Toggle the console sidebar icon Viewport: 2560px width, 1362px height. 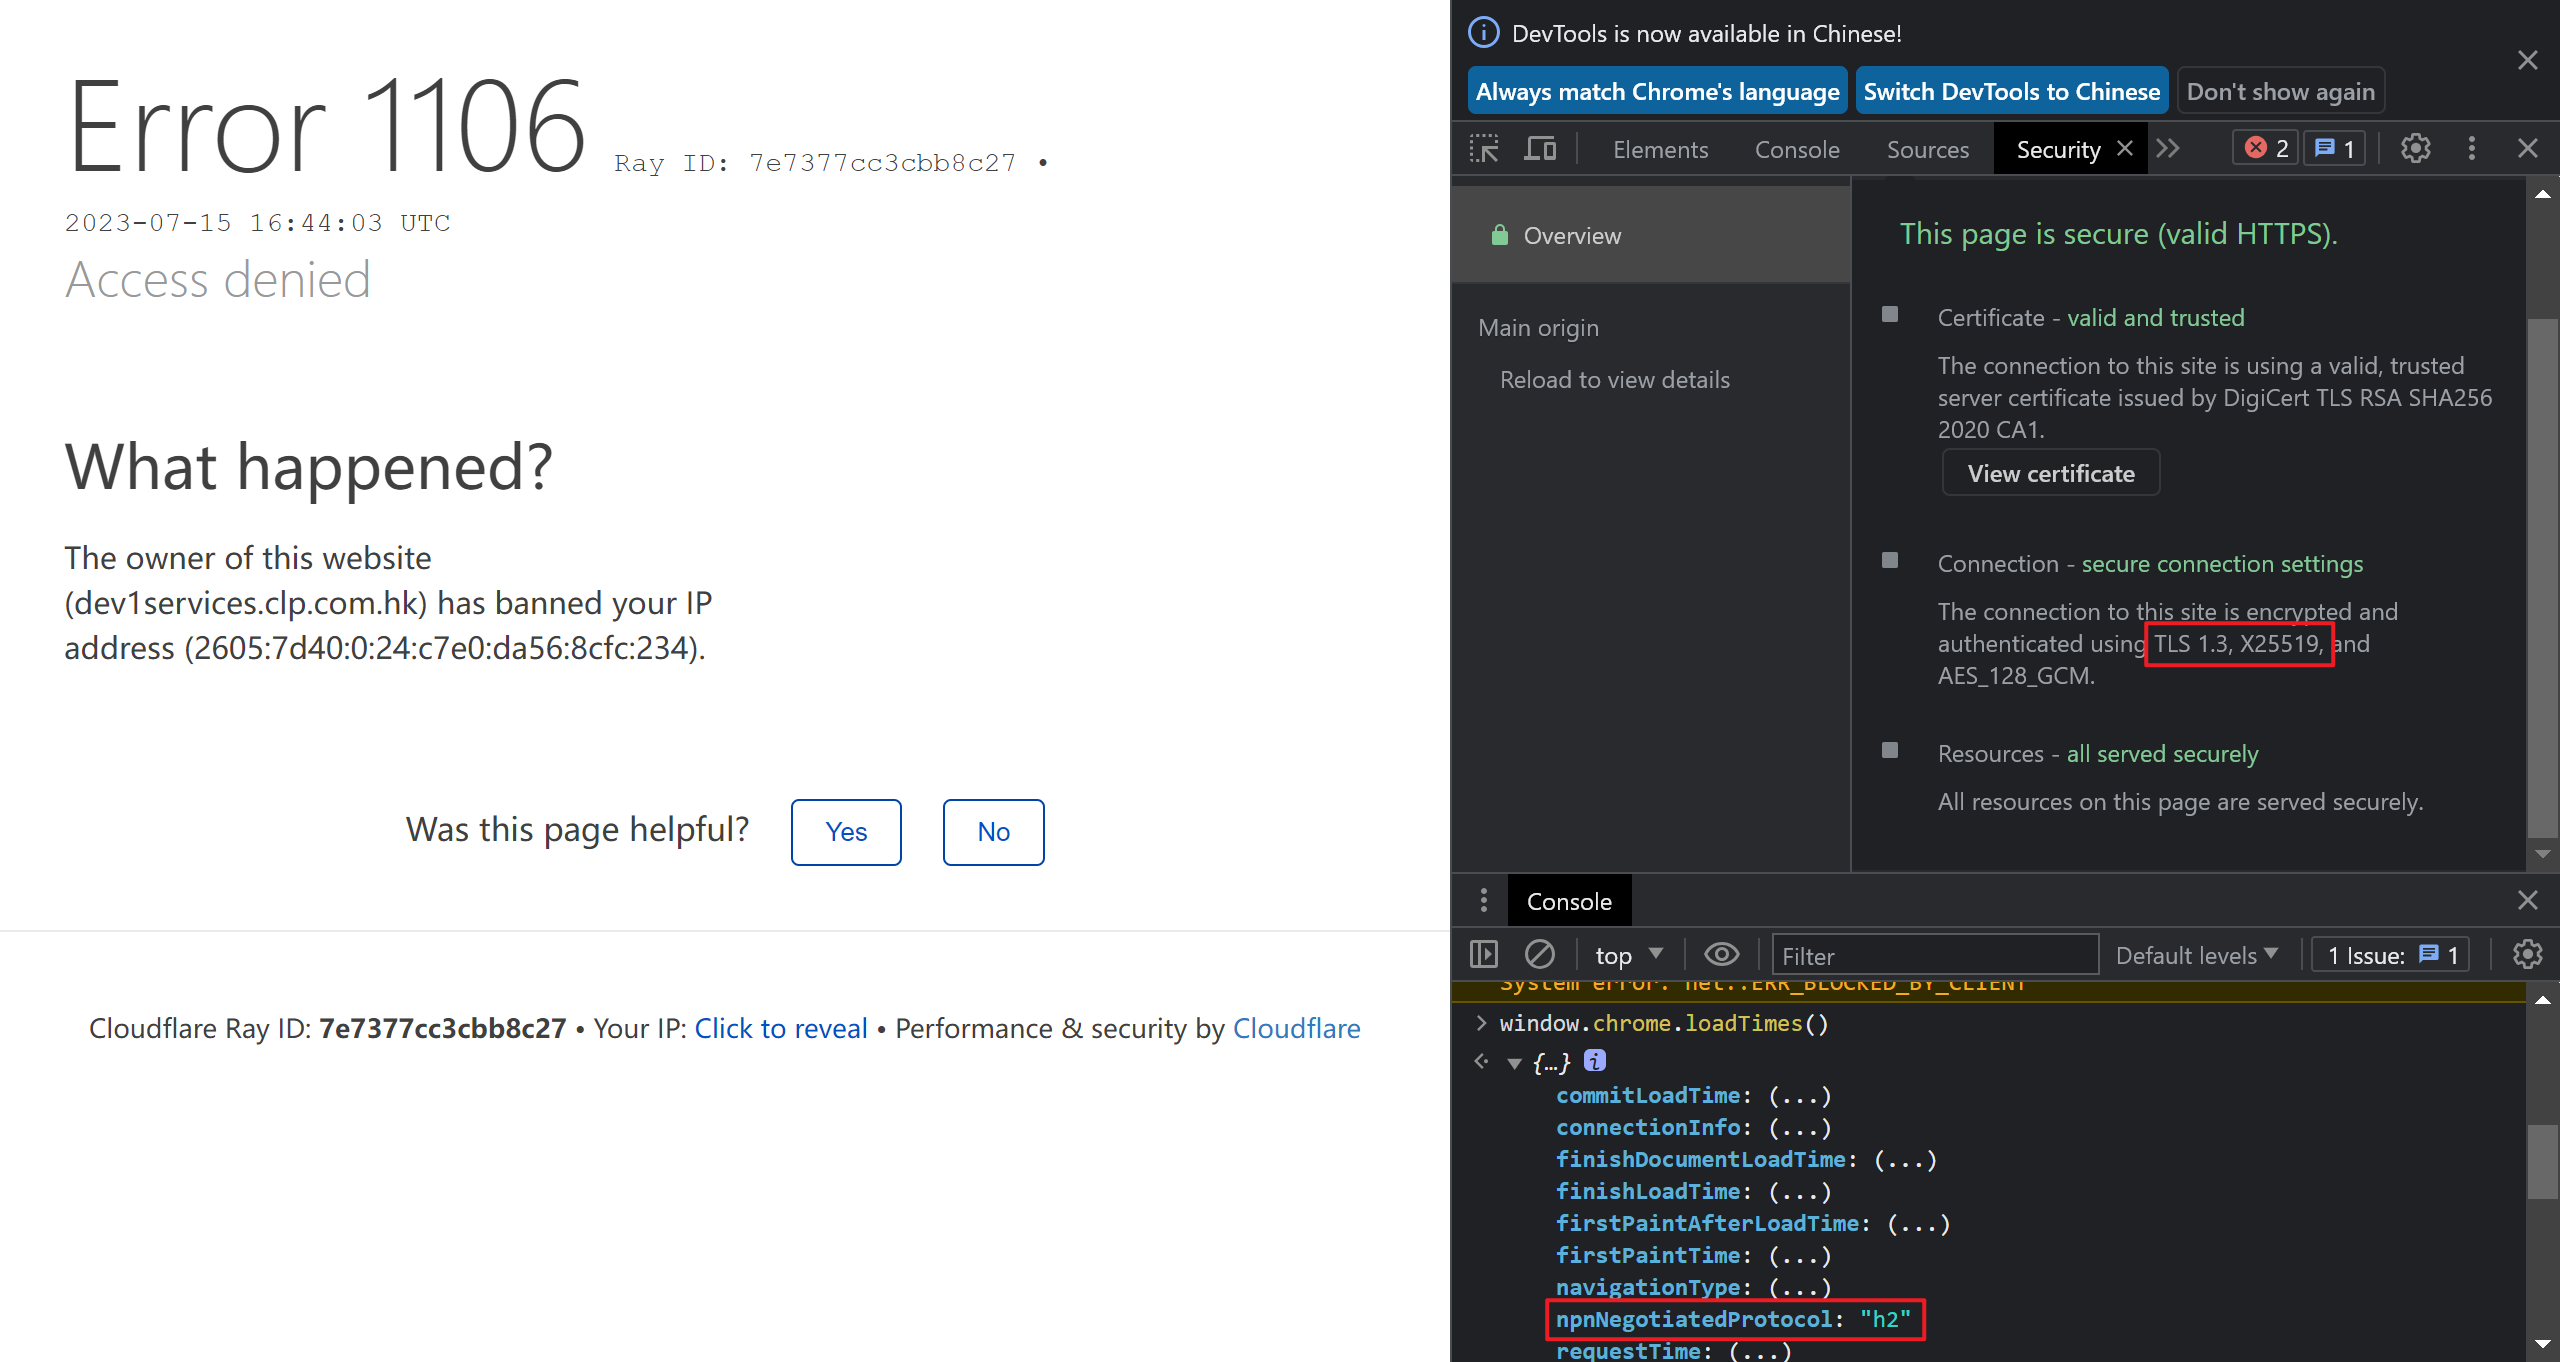tap(1484, 955)
